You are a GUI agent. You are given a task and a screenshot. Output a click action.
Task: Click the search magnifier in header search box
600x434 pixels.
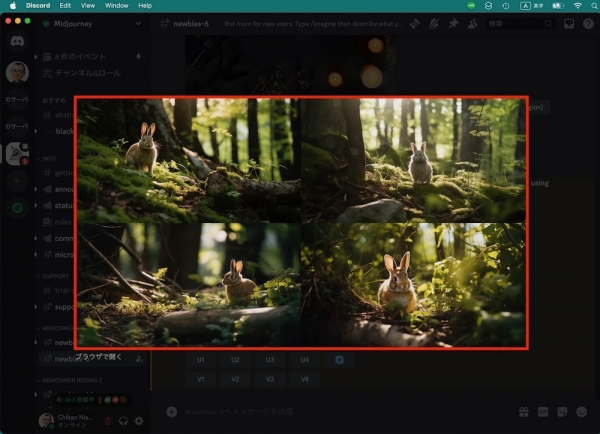[549, 24]
